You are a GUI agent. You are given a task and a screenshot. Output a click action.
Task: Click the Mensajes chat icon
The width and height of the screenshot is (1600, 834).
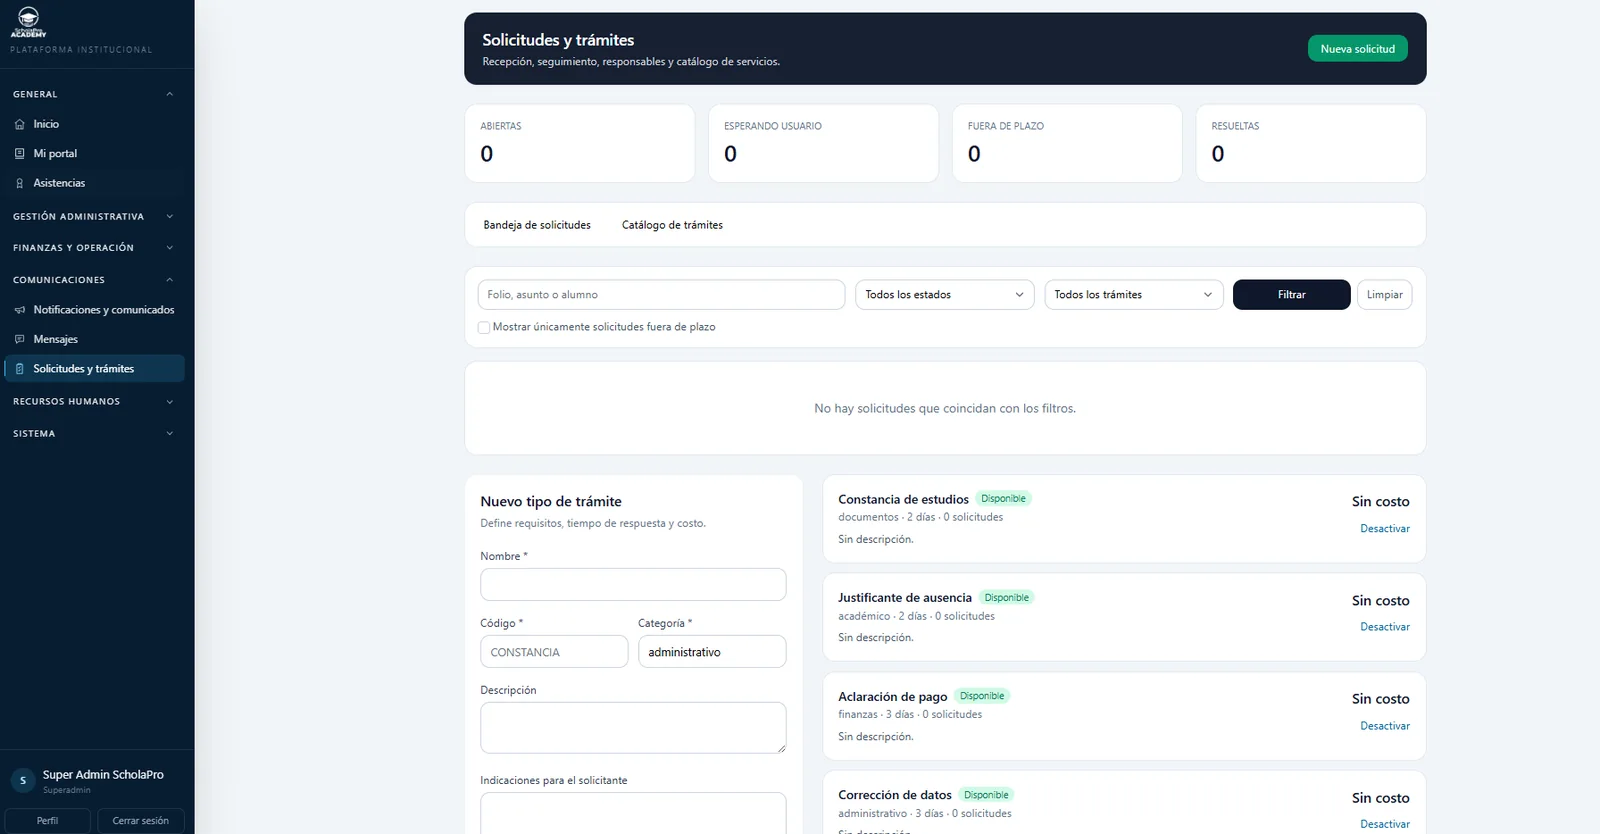point(19,339)
